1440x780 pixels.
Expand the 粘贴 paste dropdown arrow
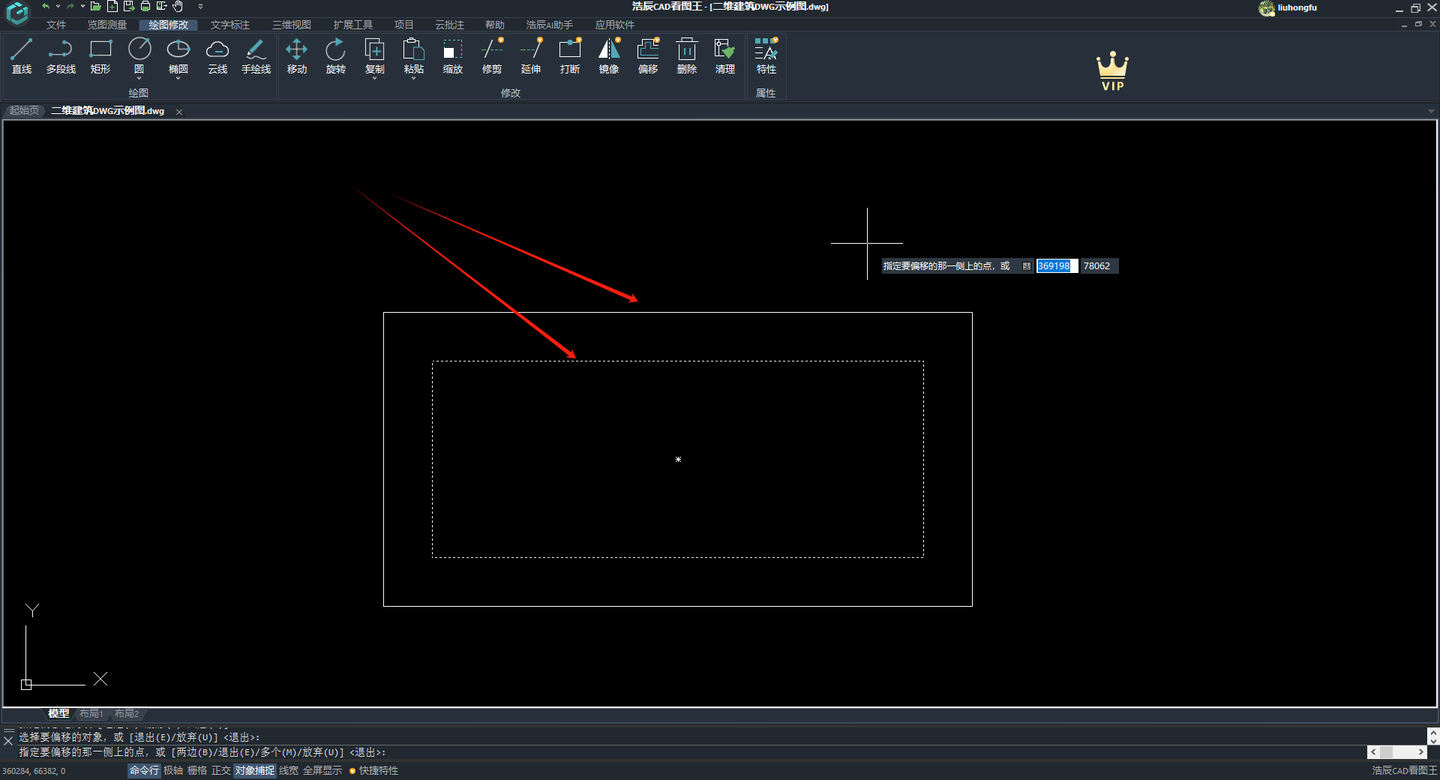click(413, 78)
